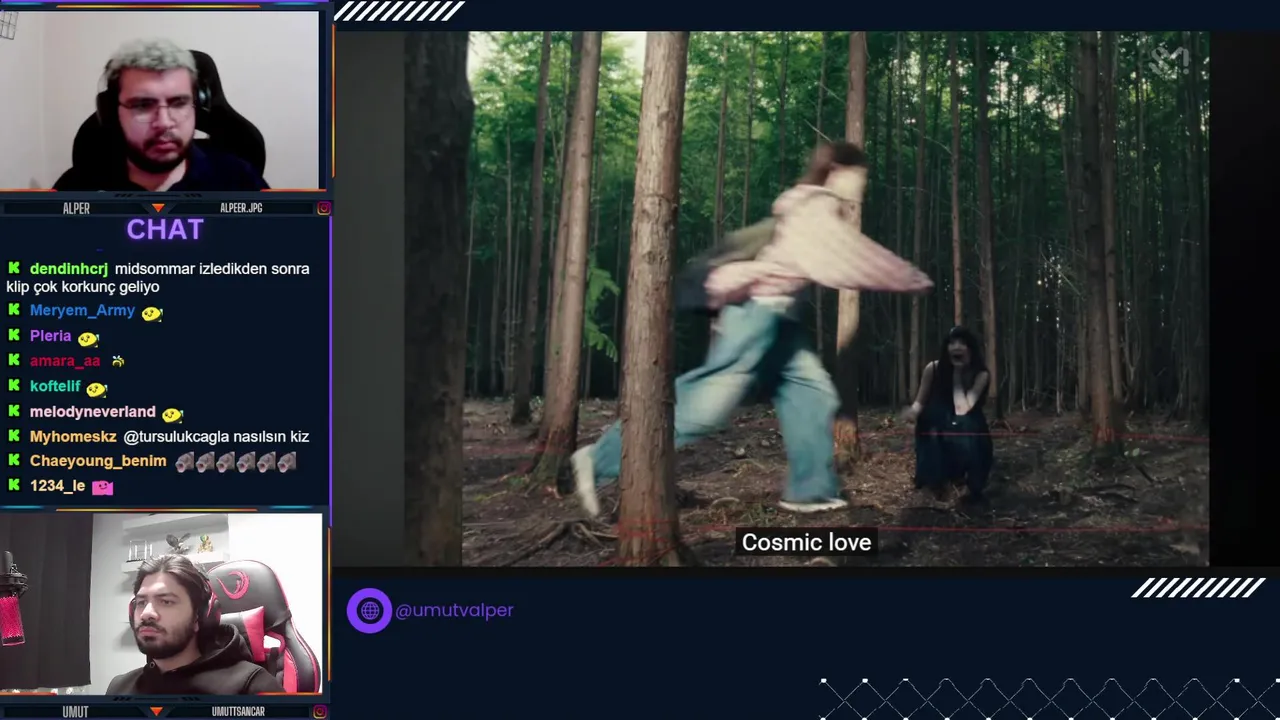Viewport: 1280px width, 720px height.
Task: Click the 1234_le username
Action: pos(58,486)
